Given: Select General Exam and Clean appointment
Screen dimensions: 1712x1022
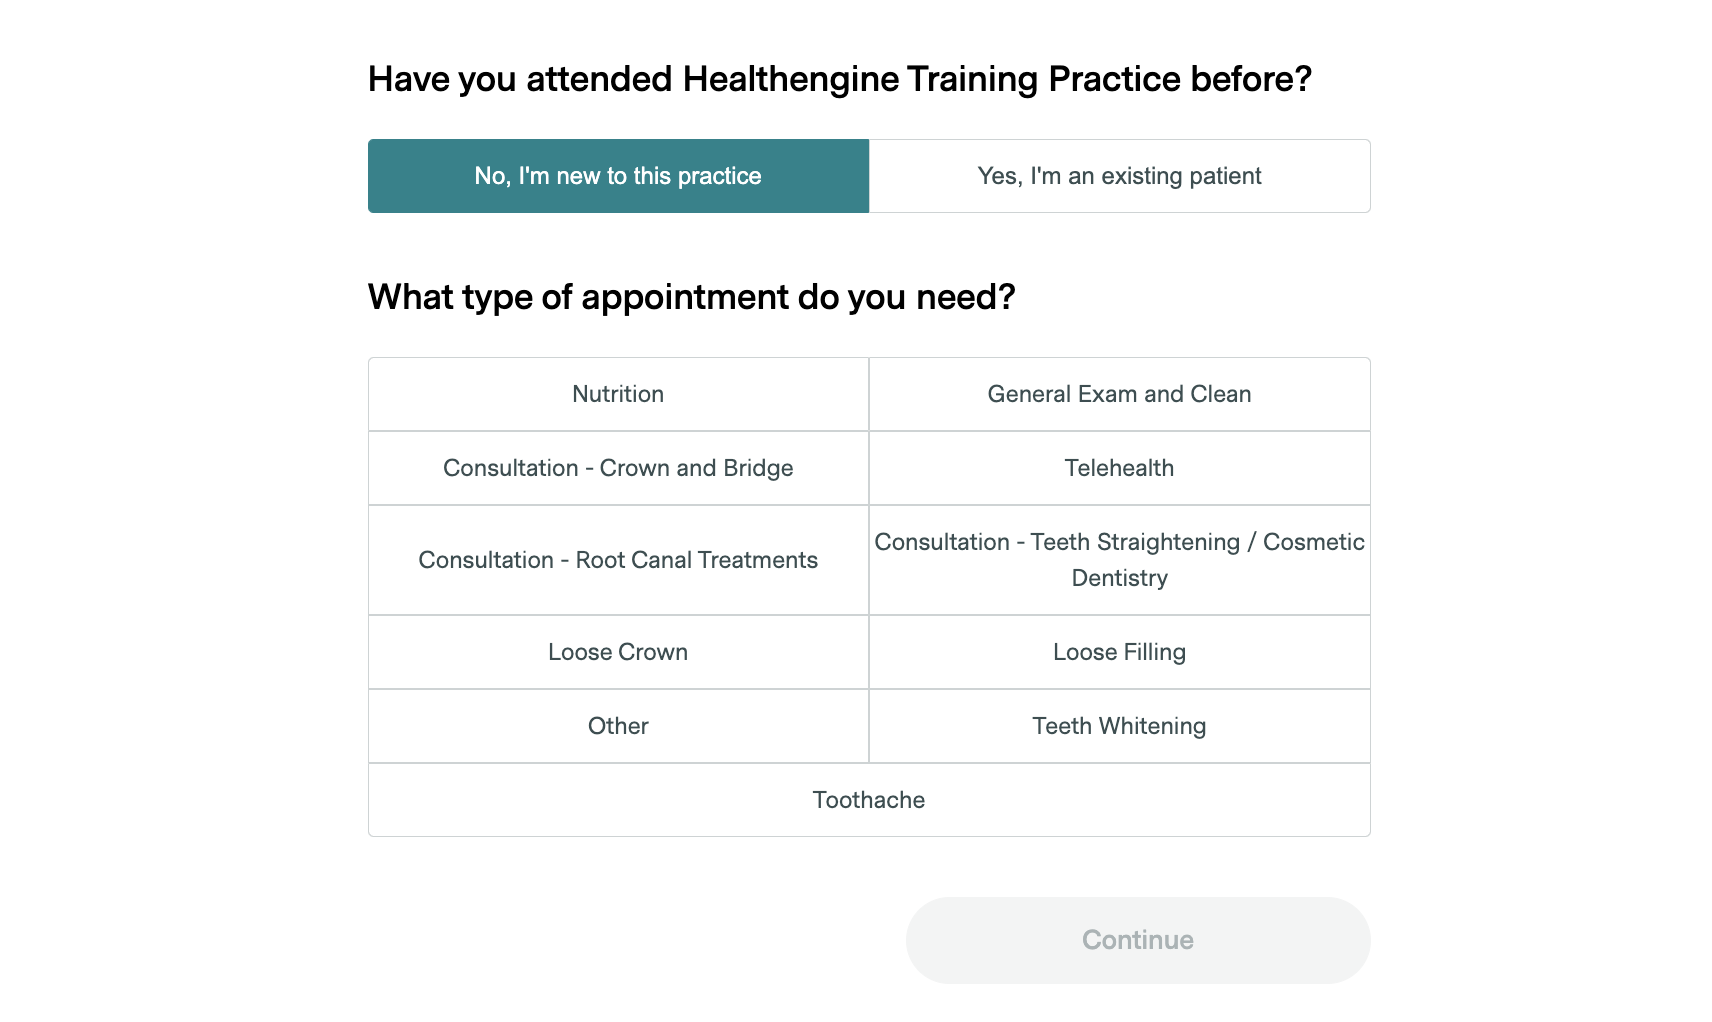Looking at the screenshot, I should (x=1119, y=394).
